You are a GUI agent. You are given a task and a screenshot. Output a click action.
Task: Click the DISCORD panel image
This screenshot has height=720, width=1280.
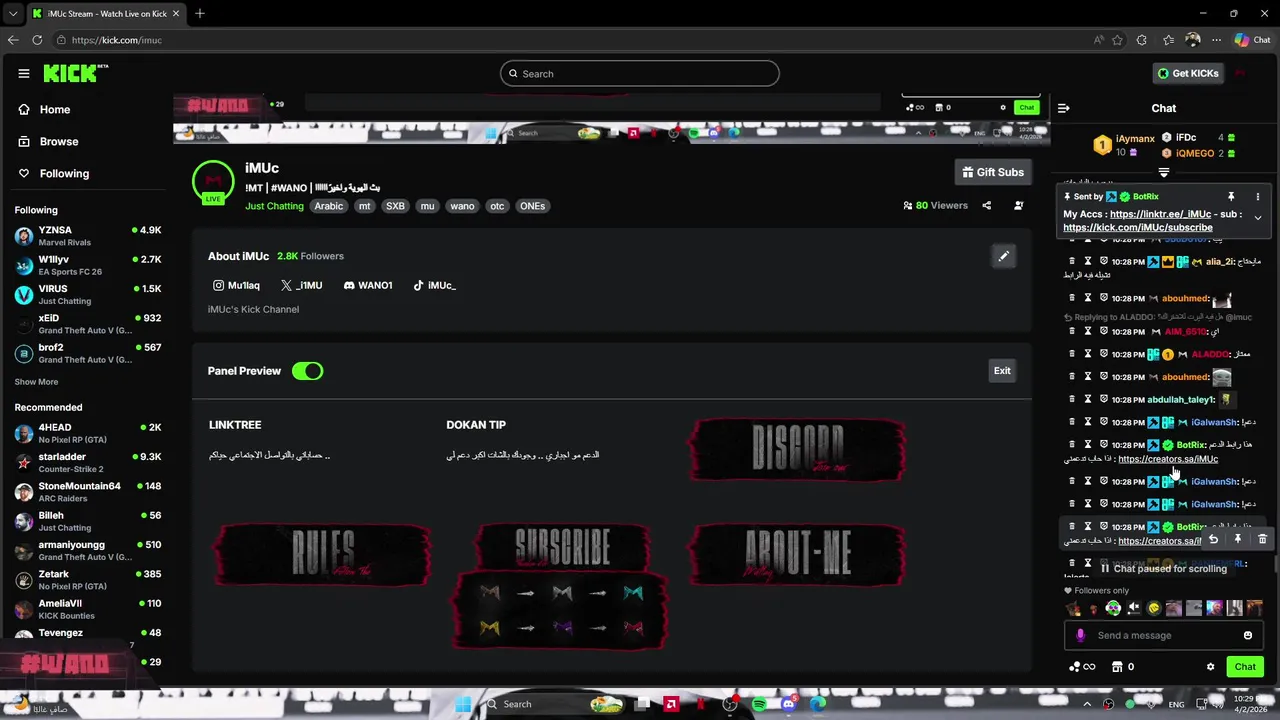pos(798,450)
